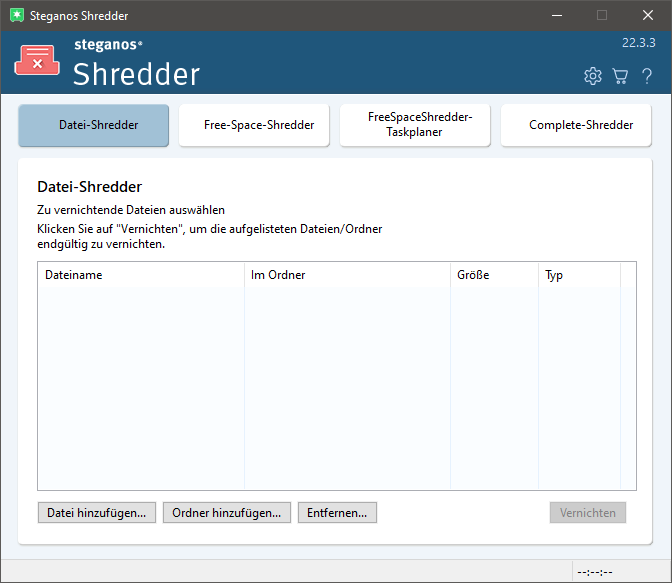
Task: Sort by Typ column header
Action: (x=579, y=275)
